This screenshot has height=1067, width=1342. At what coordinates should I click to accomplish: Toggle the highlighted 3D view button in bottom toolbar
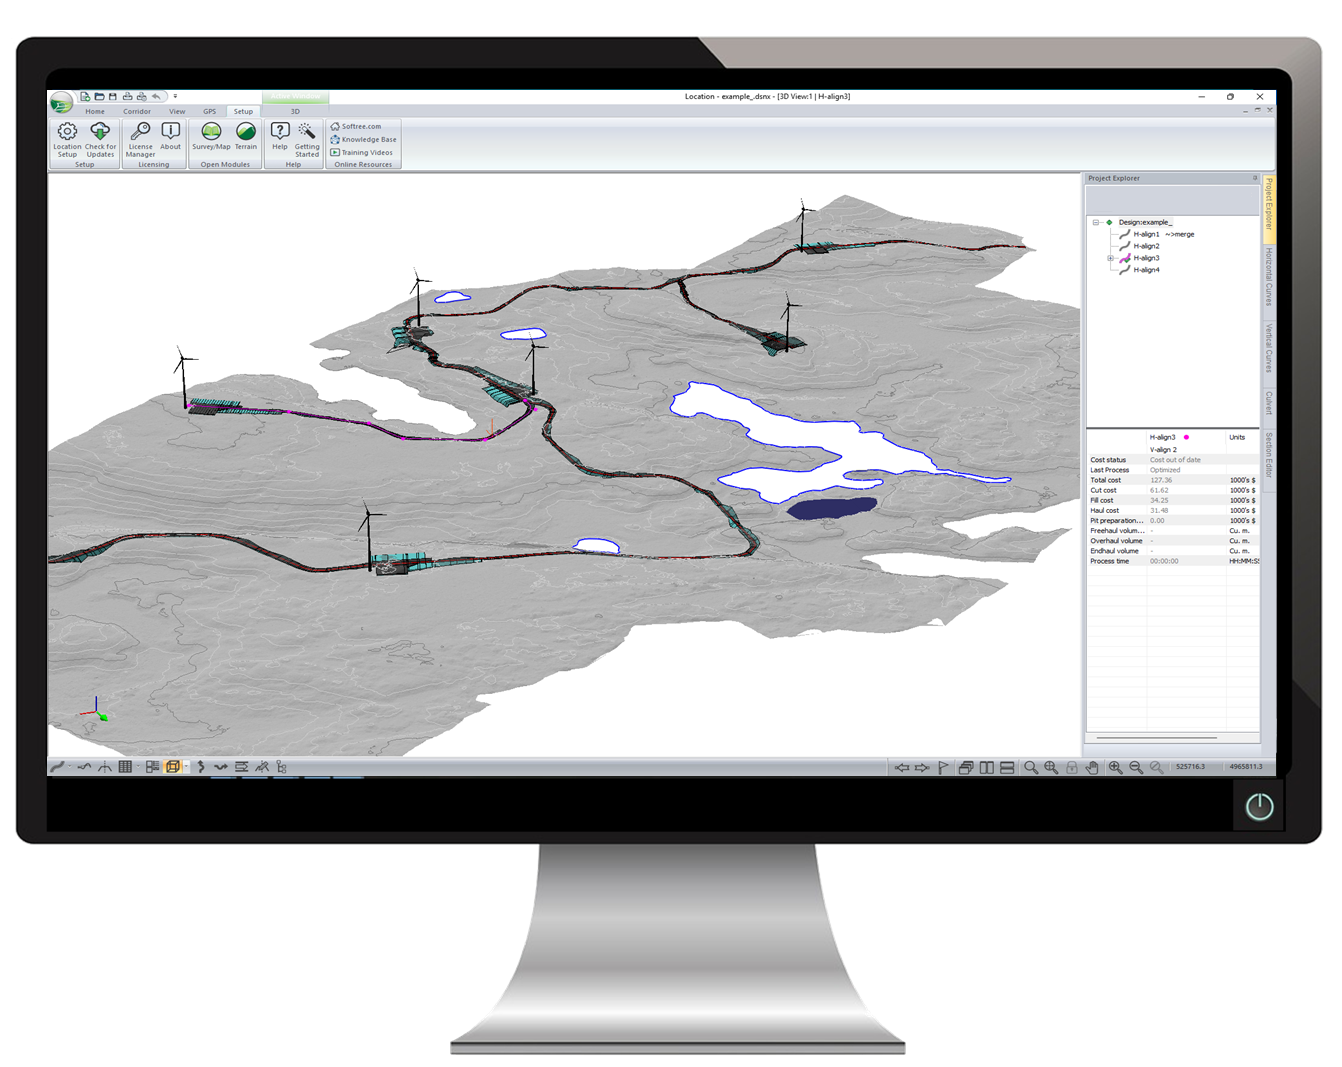173,767
